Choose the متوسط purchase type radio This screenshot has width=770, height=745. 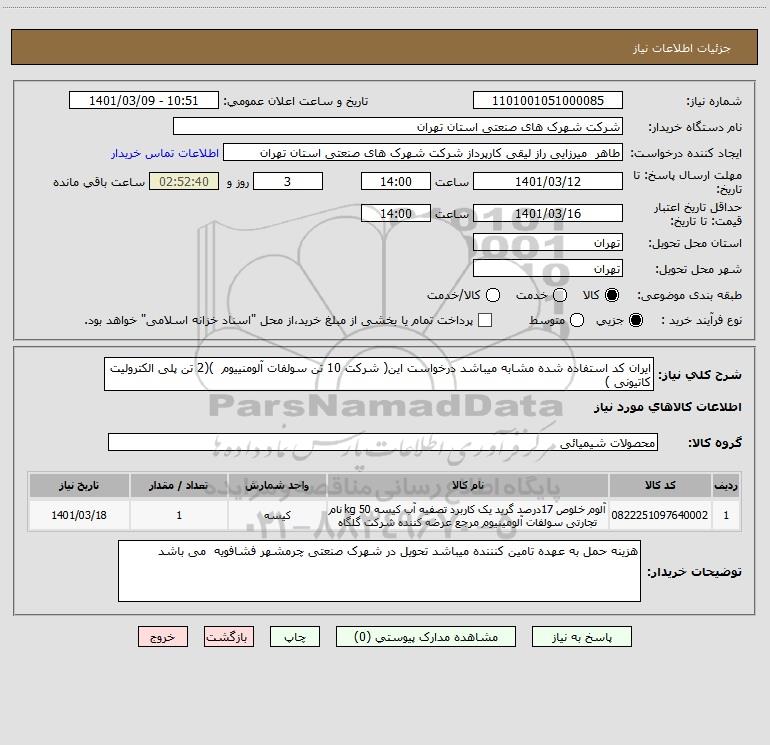(x=577, y=320)
